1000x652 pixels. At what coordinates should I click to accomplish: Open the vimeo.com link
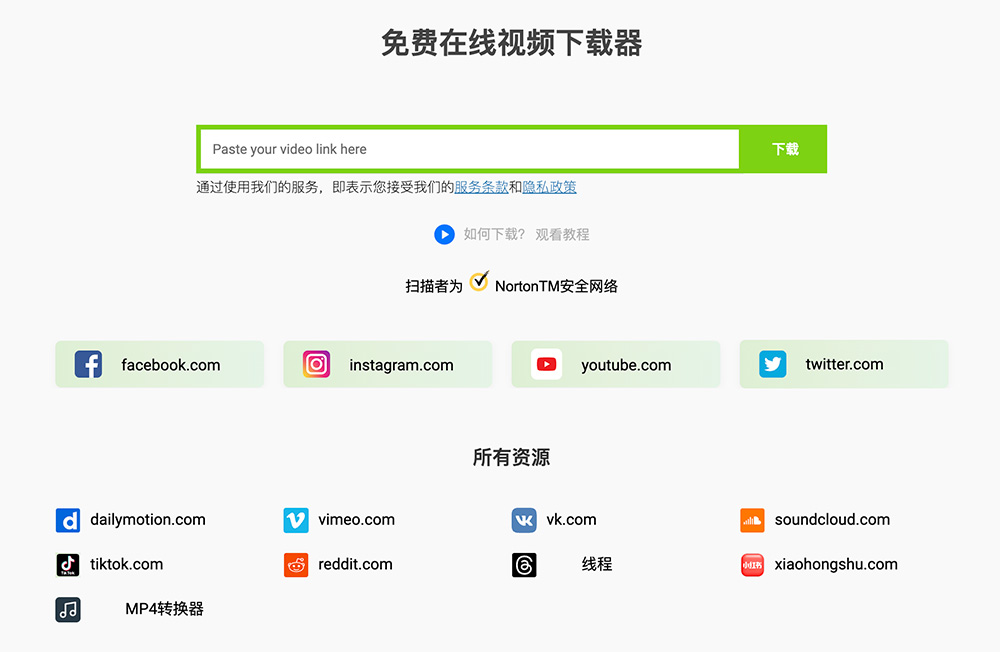pyautogui.click(x=357, y=519)
